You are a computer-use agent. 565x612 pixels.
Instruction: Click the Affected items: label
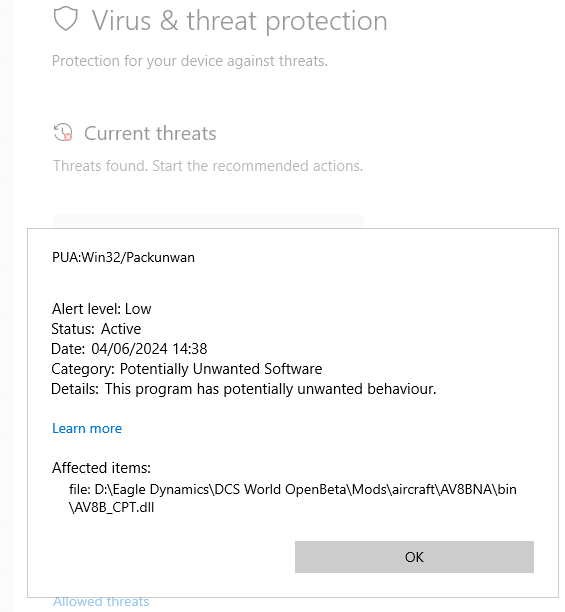click(101, 468)
